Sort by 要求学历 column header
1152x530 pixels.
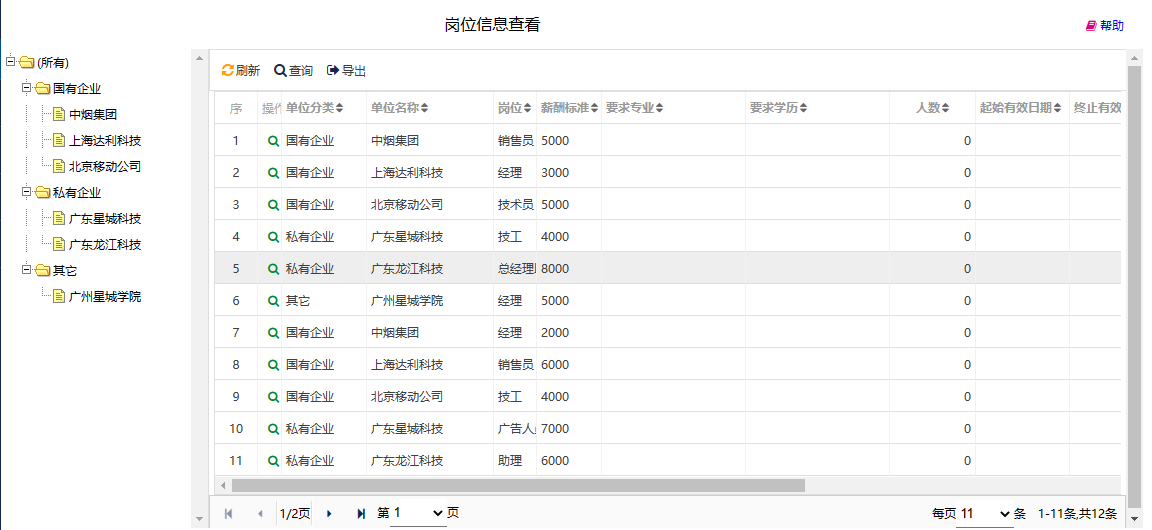tap(779, 108)
